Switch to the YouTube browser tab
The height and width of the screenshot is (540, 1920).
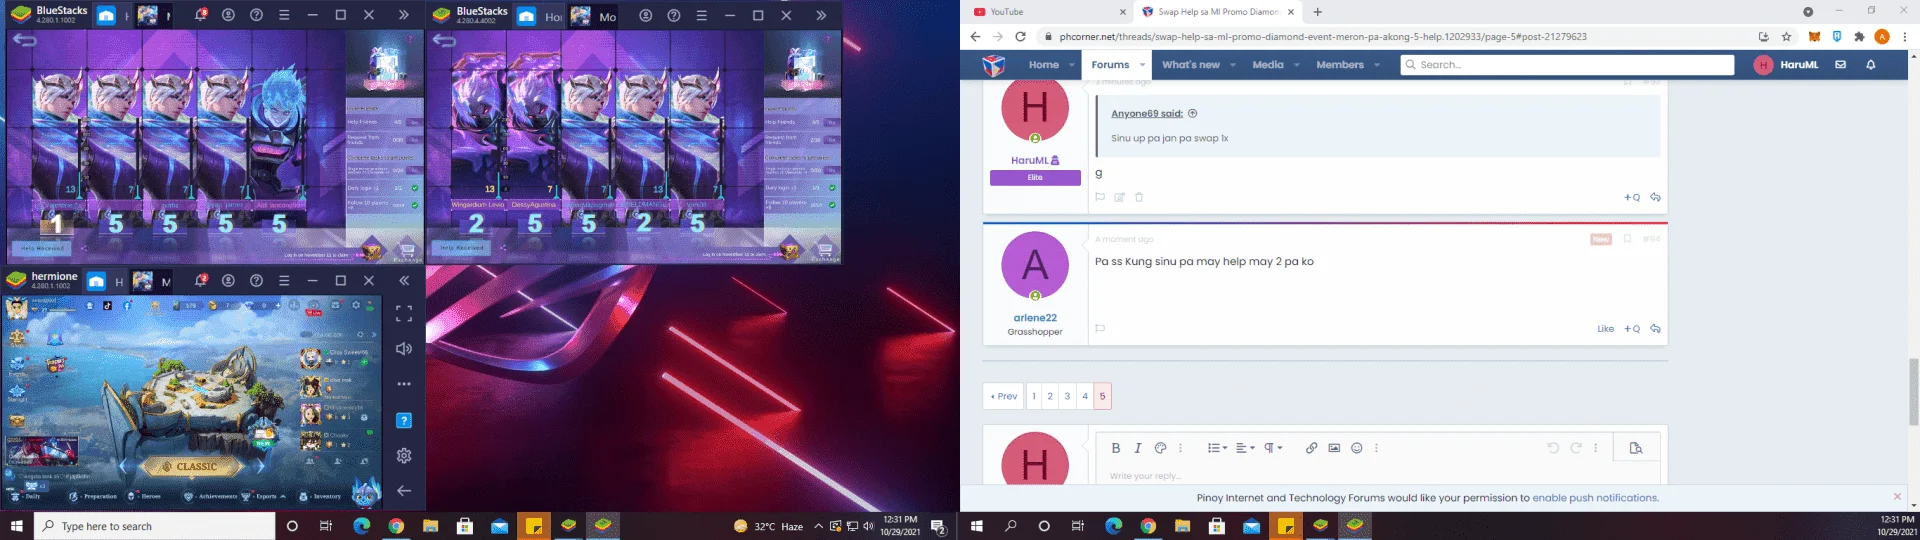pos(1048,12)
